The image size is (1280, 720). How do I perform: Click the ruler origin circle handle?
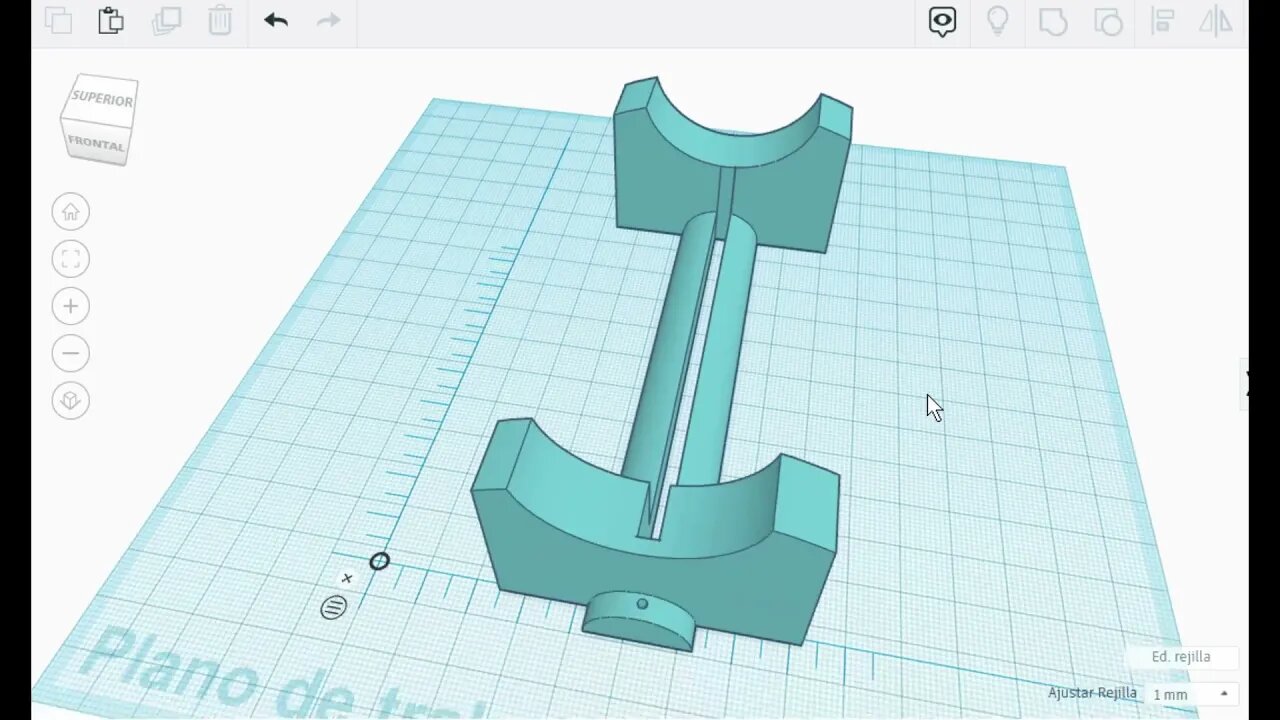[x=379, y=562]
